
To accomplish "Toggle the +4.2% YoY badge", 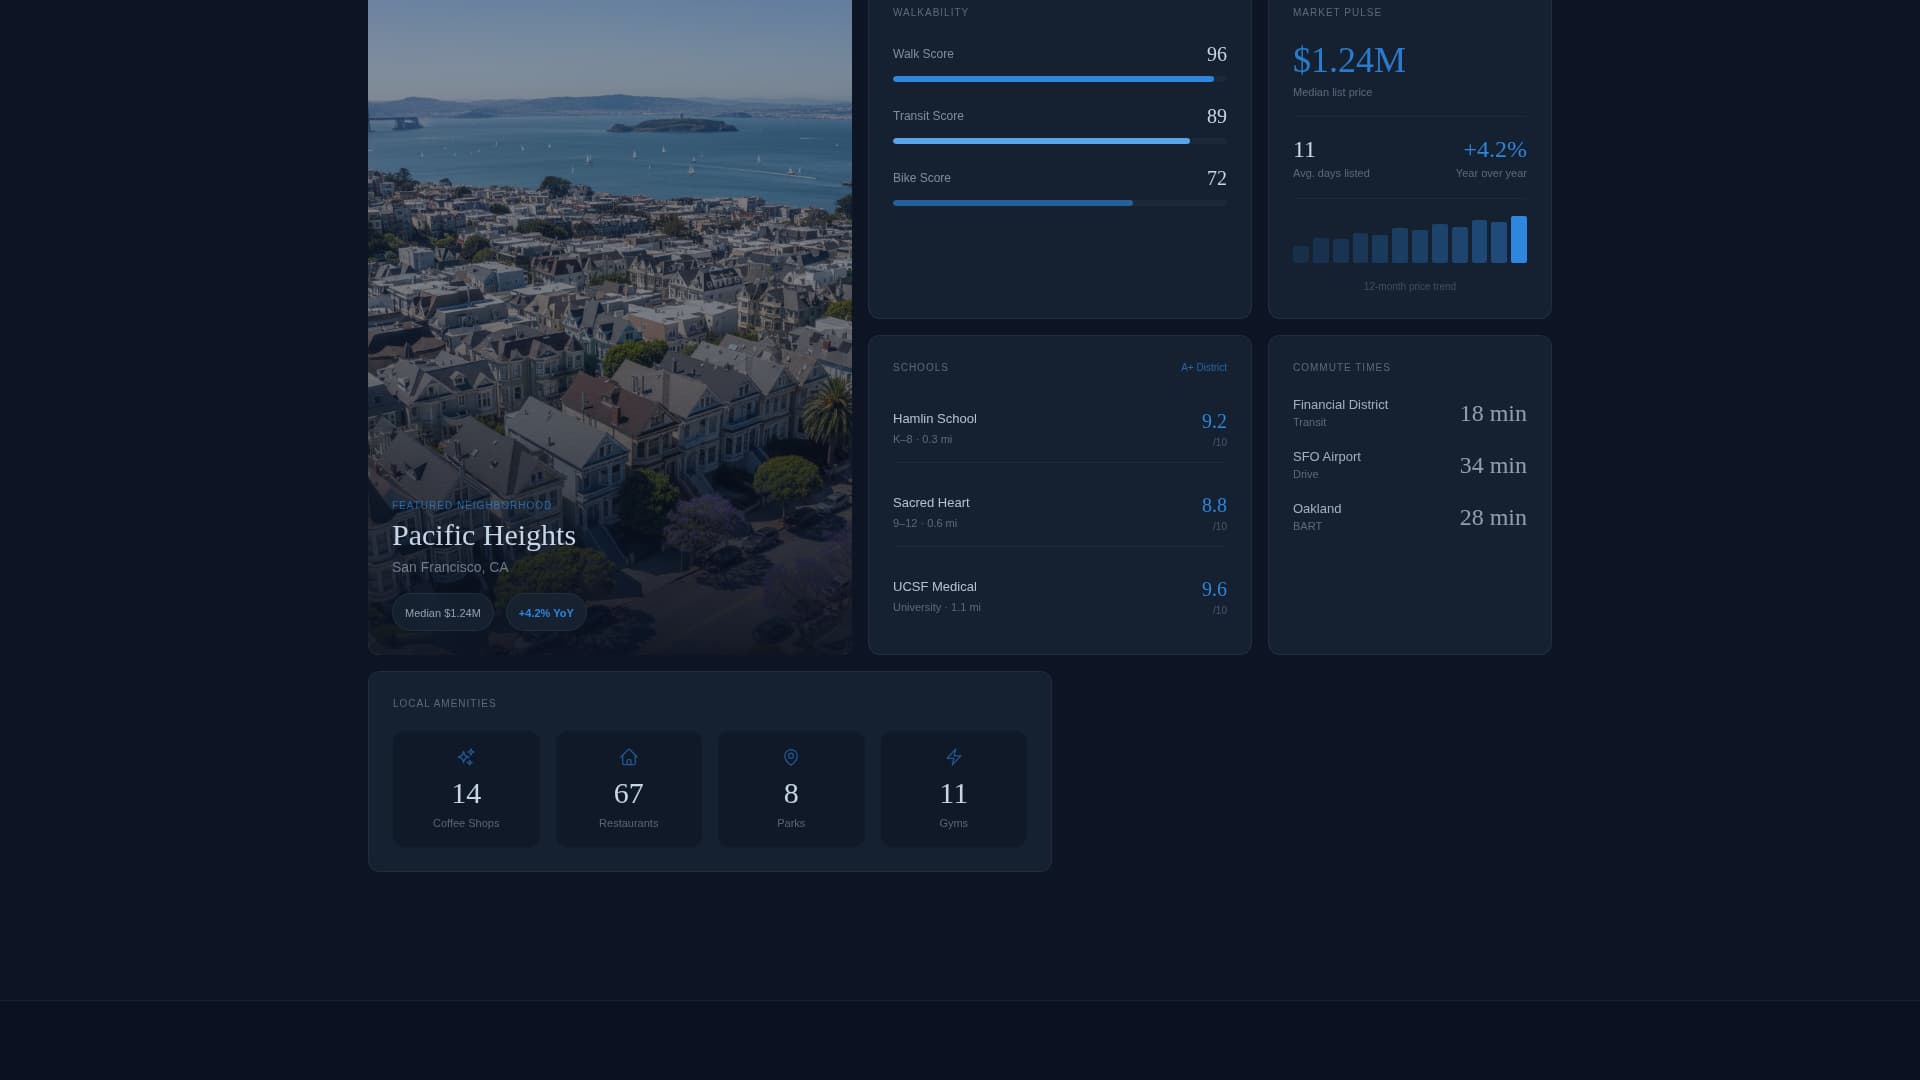I will point(546,613).
